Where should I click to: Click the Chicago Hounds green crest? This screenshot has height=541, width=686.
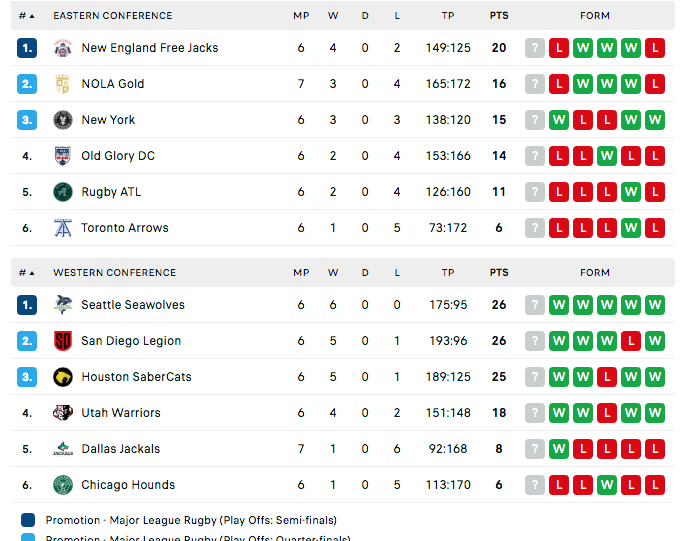point(63,485)
